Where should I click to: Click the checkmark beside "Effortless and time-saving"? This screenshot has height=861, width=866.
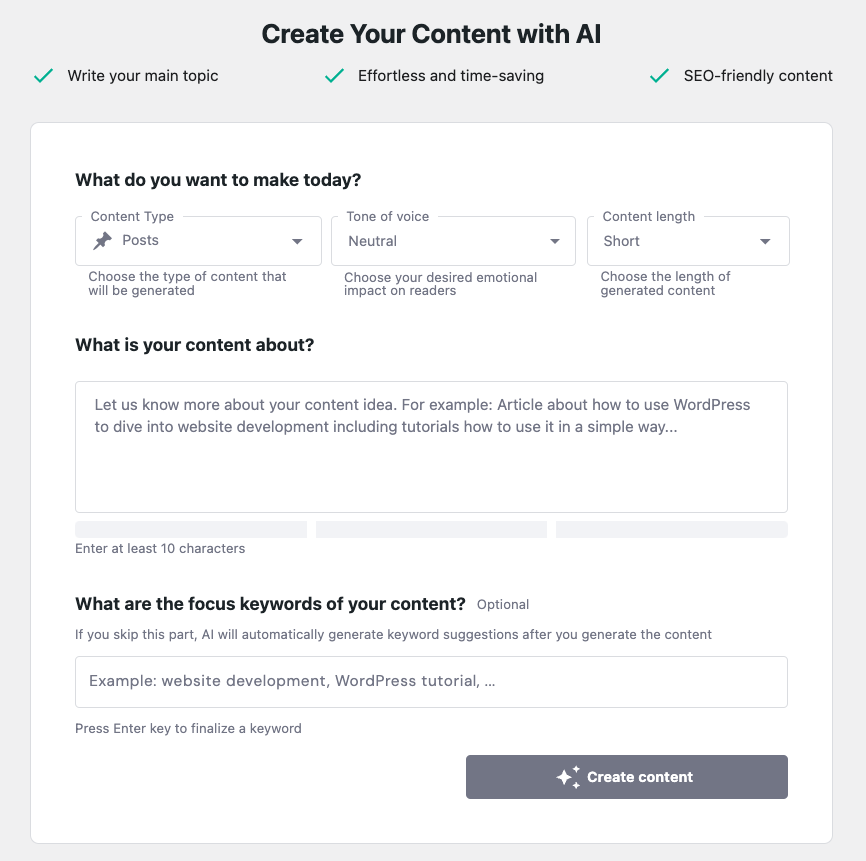pos(334,75)
